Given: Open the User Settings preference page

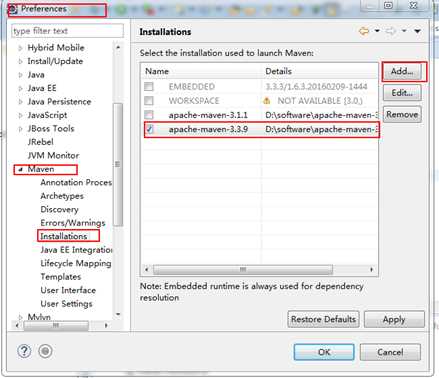Looking at the screenshot, I should [x=66, y=304].
